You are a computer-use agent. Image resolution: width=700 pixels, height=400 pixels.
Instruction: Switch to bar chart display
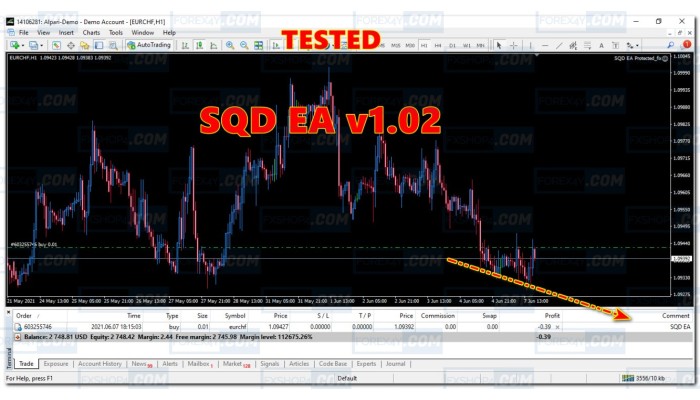click(185, 45)
